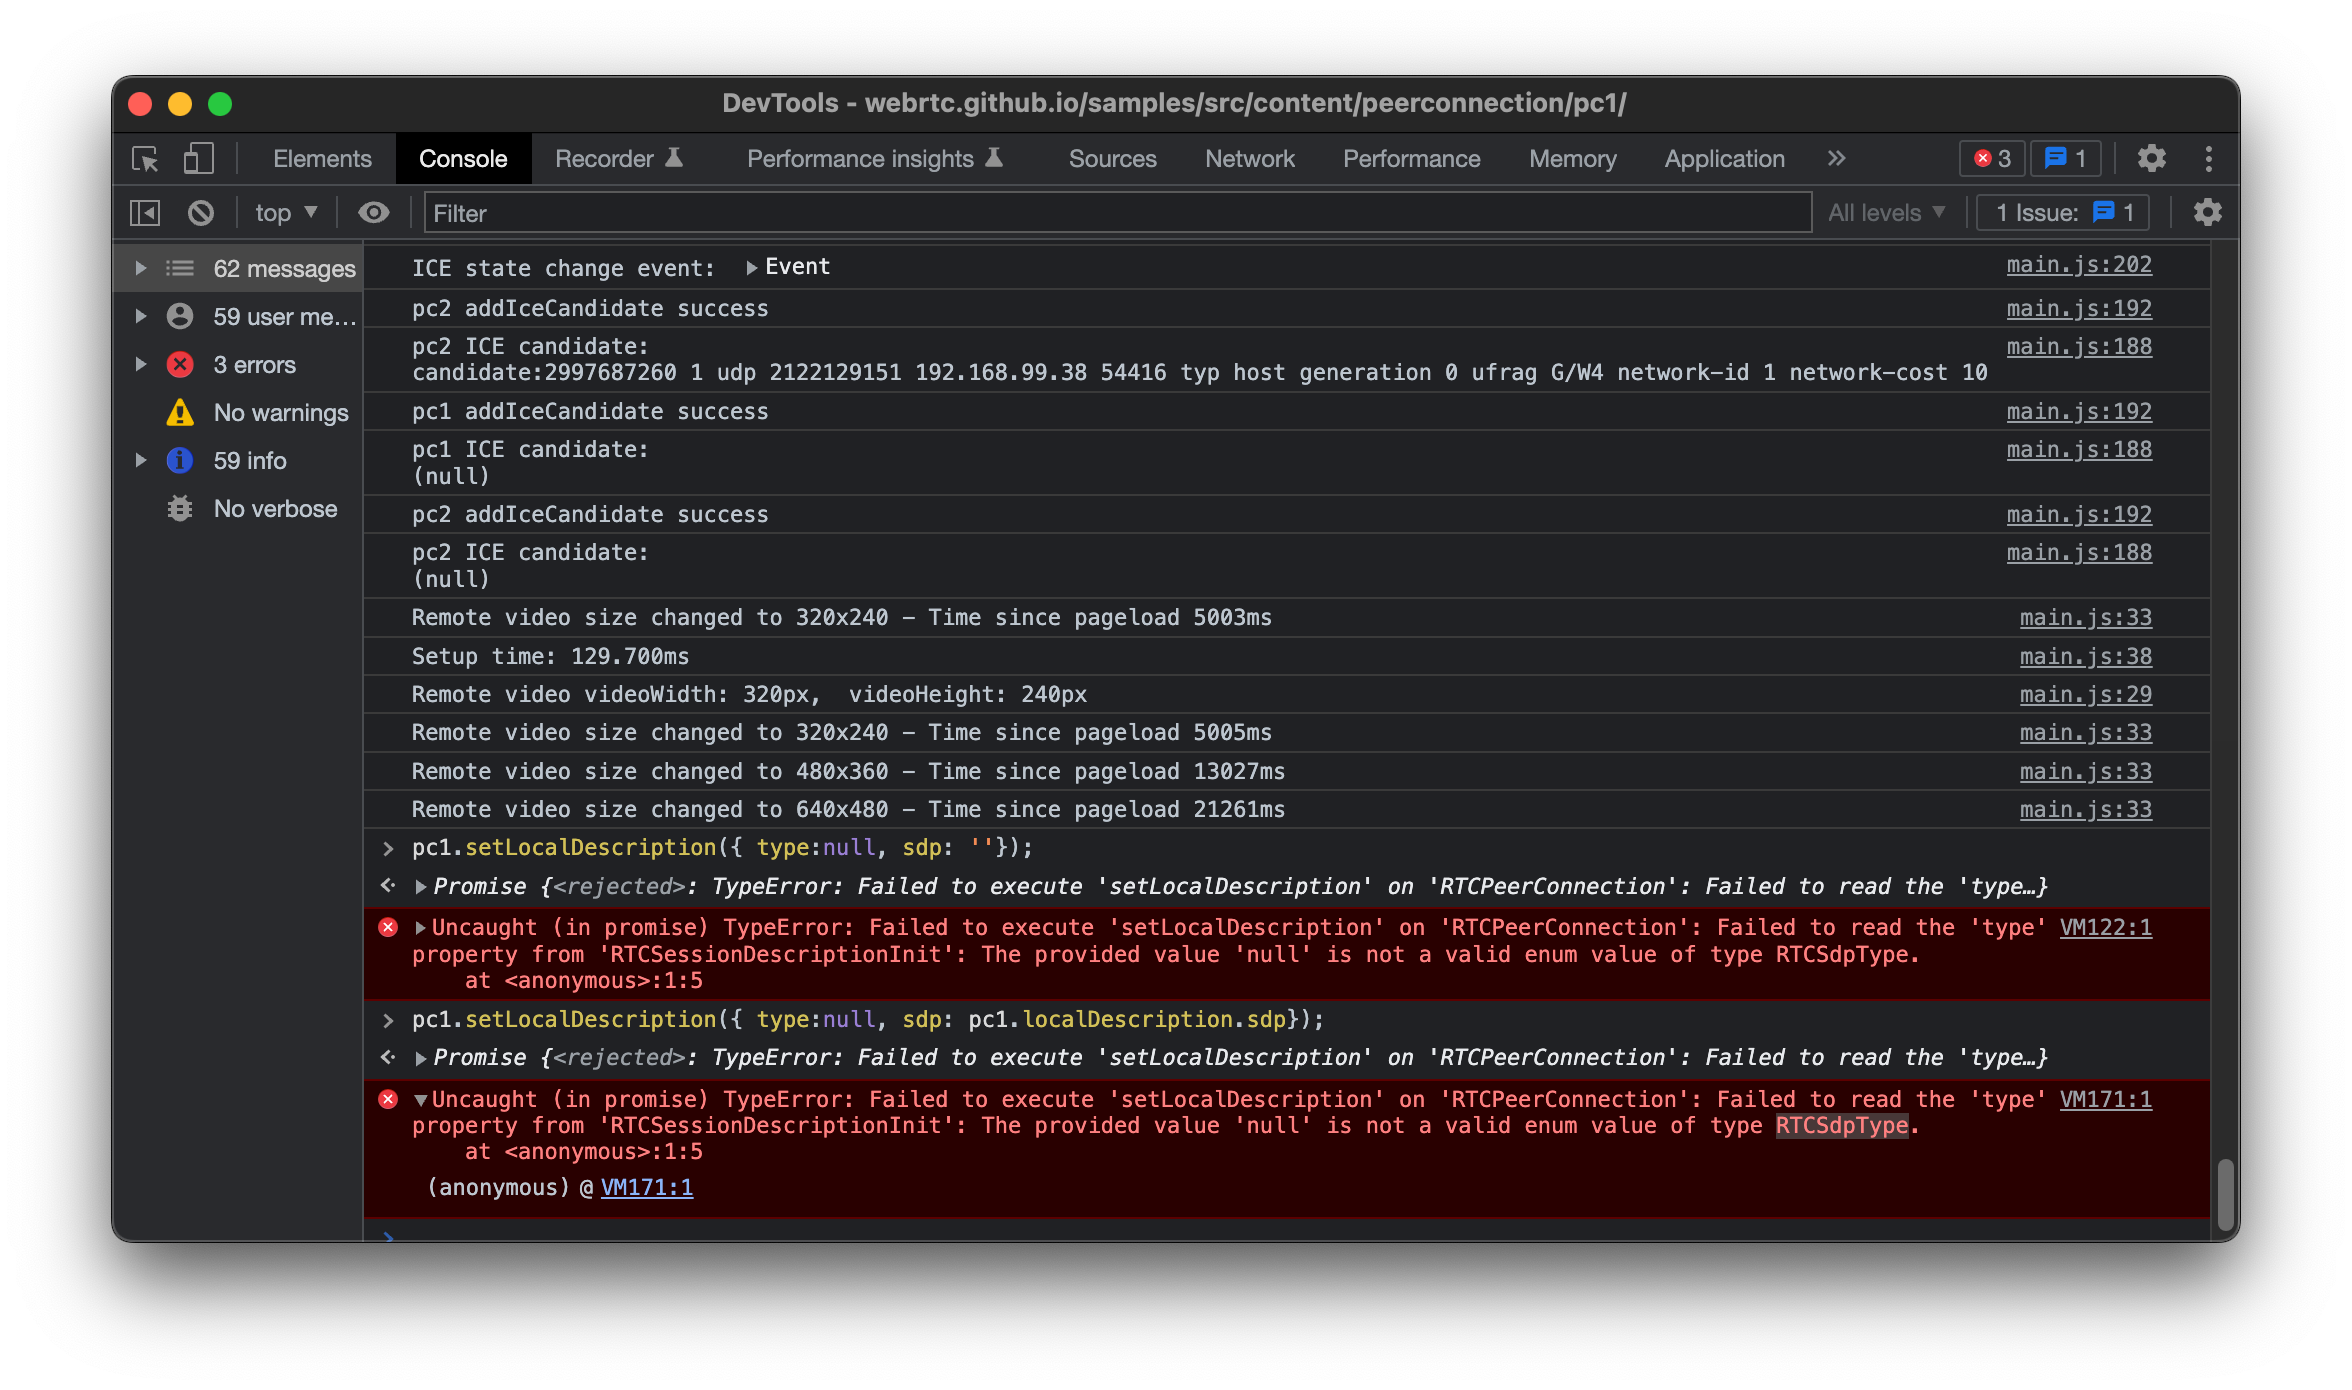
Task: Open DevTools settings gear
Action: (2152, 158)
